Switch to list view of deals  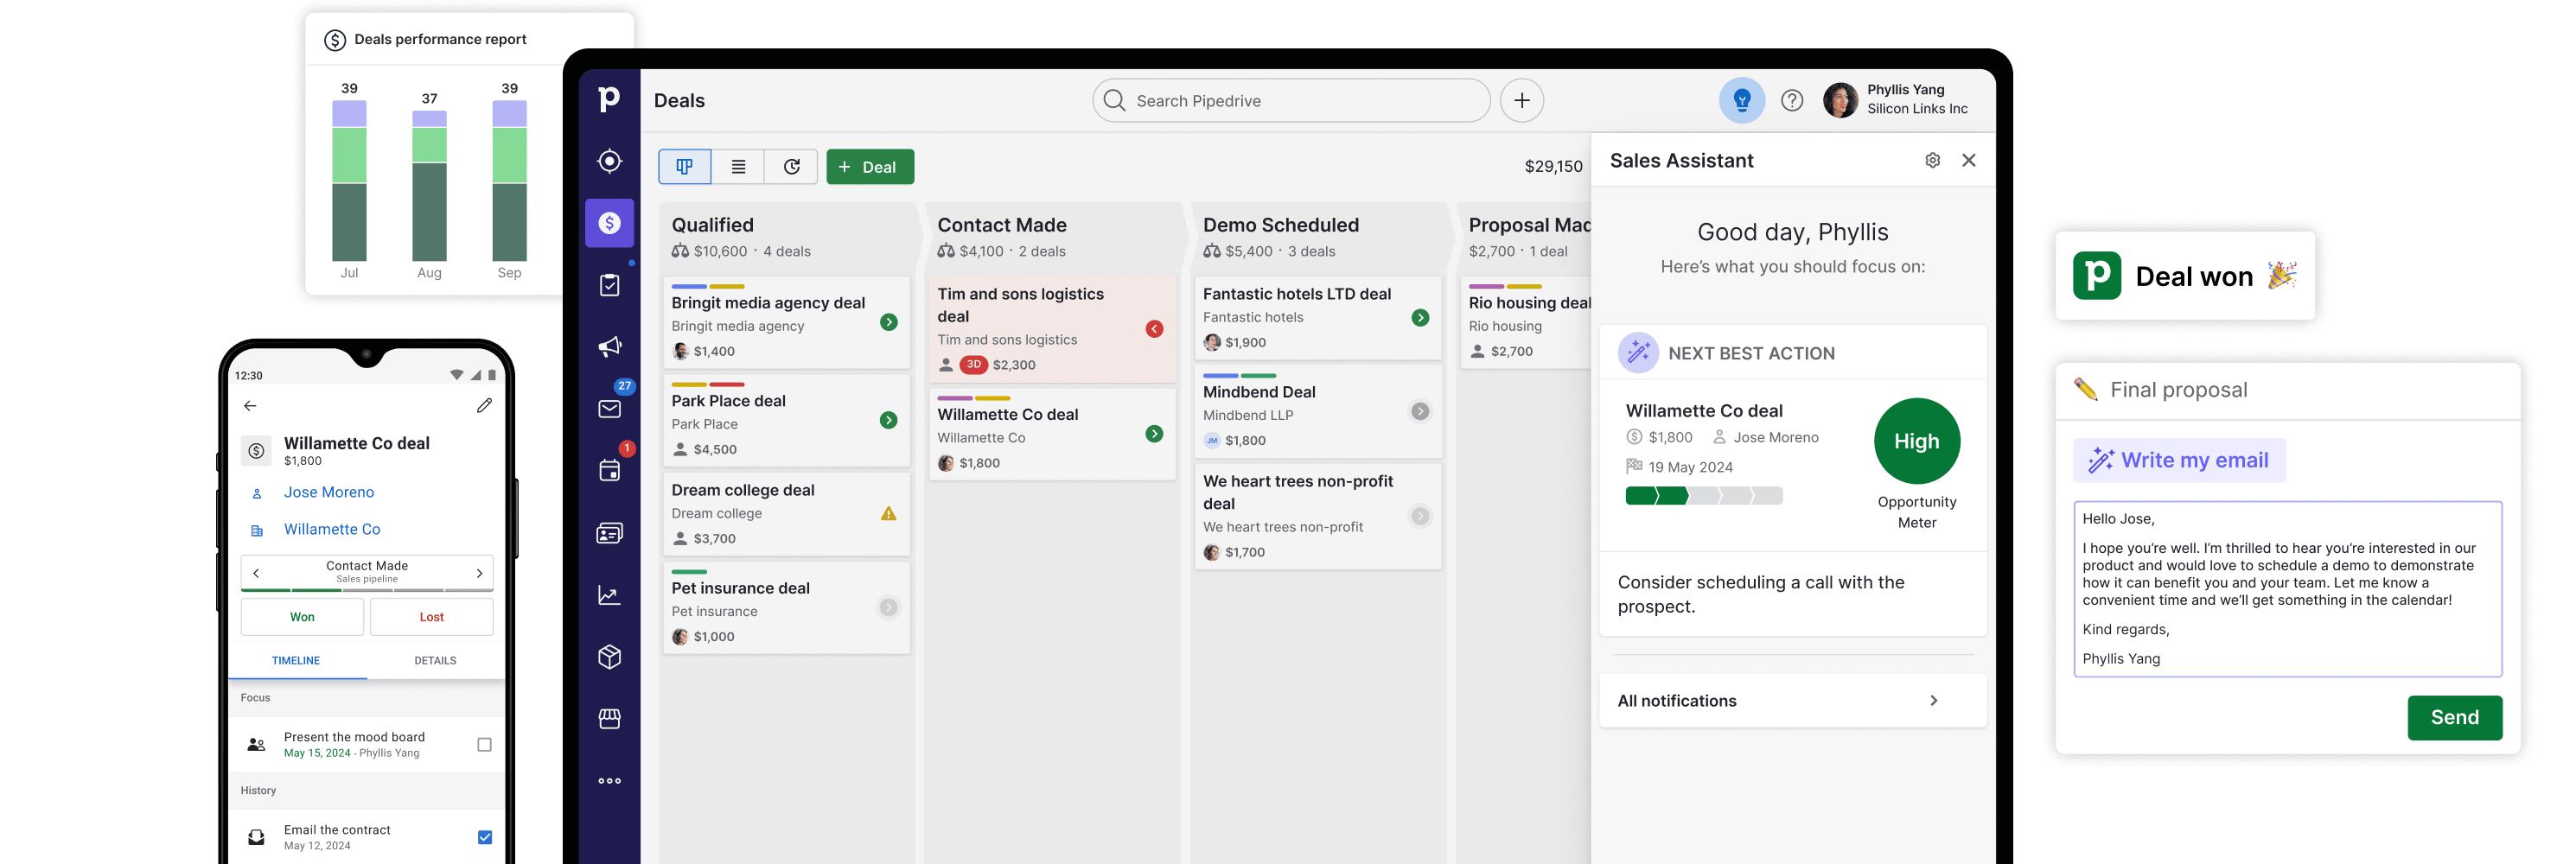tap(738, 167)
